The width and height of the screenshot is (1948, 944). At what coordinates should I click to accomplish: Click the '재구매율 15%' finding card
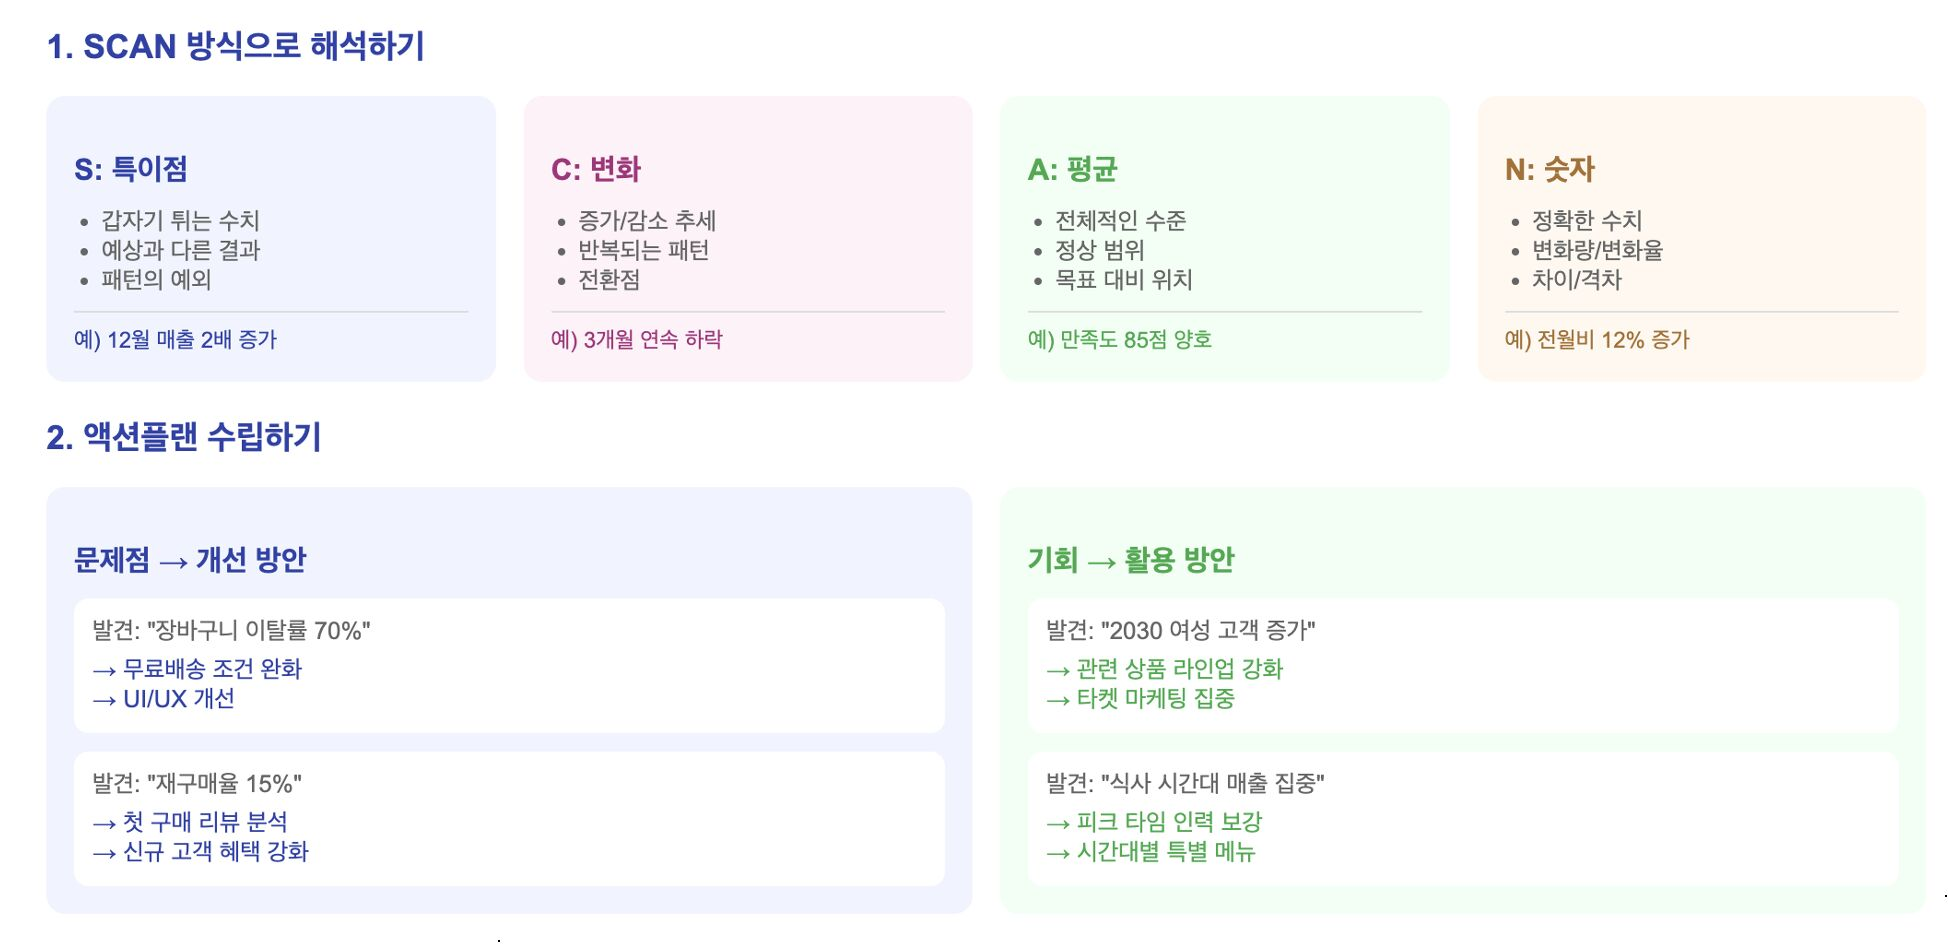click(x=509, y=818)
